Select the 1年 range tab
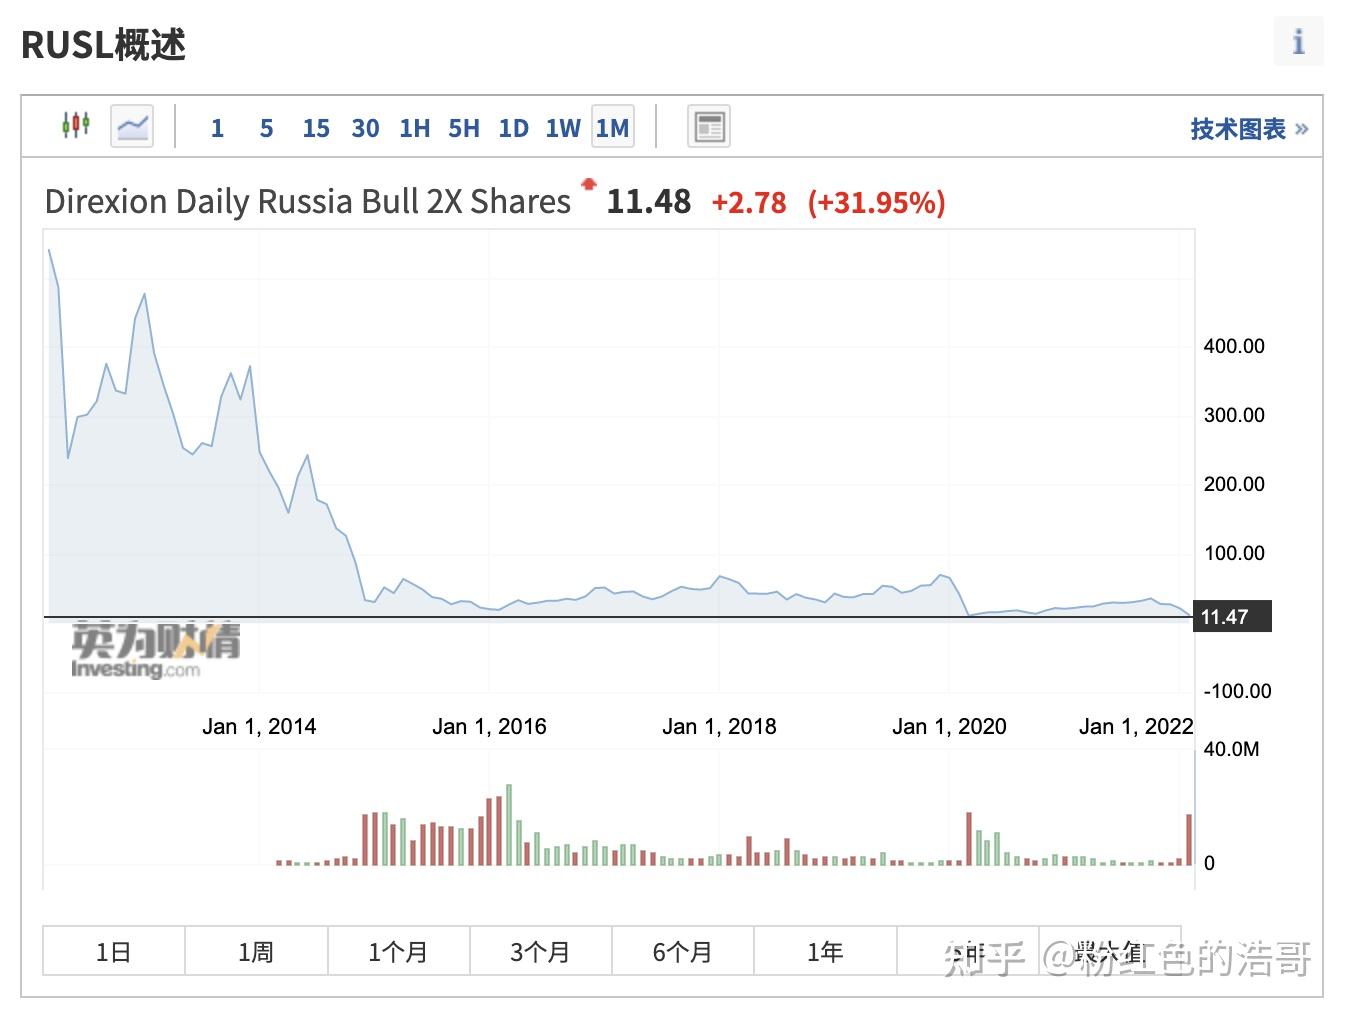Image resolution: width=1346 pixels, height=1014 pixels. [825, 951]
